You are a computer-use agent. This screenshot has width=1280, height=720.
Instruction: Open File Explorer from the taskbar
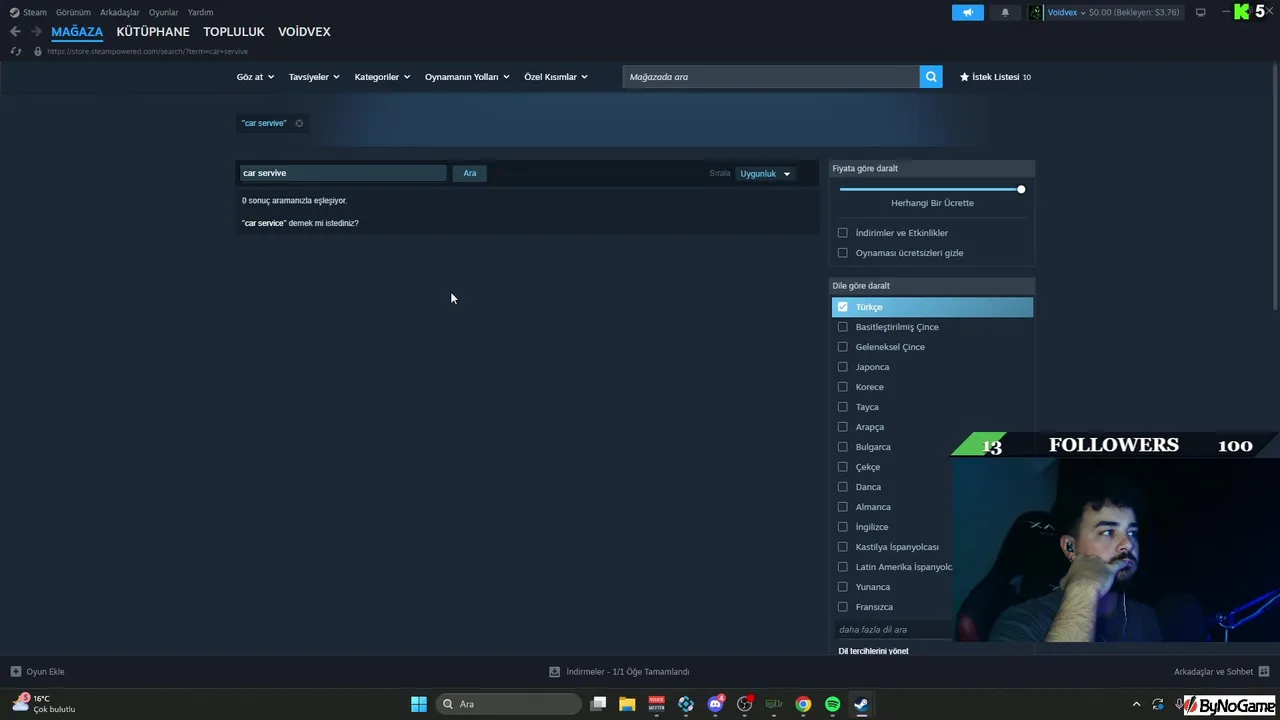(627, 704)
